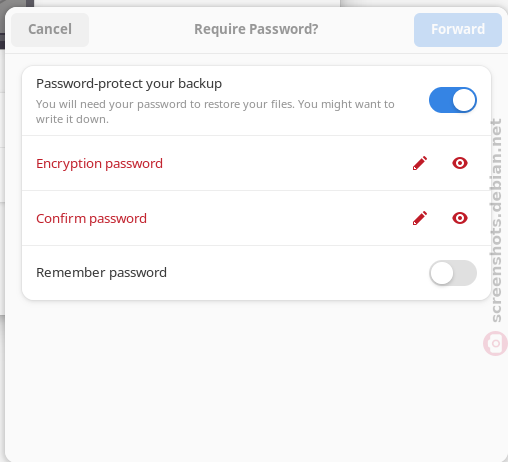Screen dimensions: 508x462
Task: Click the Remember password label text
Action: coord(101,273)
